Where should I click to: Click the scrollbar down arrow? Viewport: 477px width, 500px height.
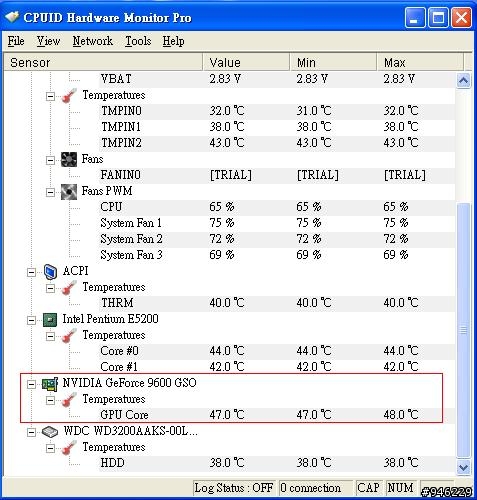tap(464, 467)
